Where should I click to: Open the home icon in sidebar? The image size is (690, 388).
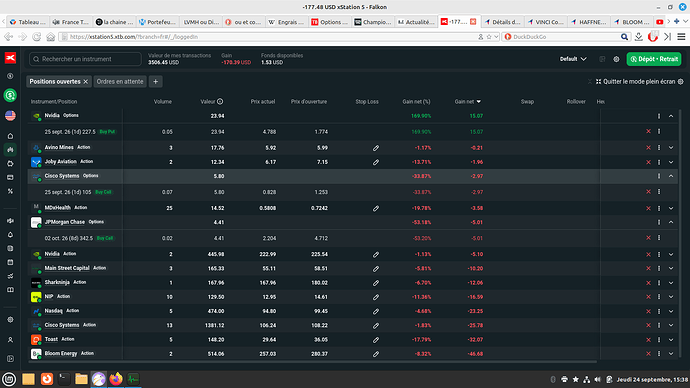(10, 136)
